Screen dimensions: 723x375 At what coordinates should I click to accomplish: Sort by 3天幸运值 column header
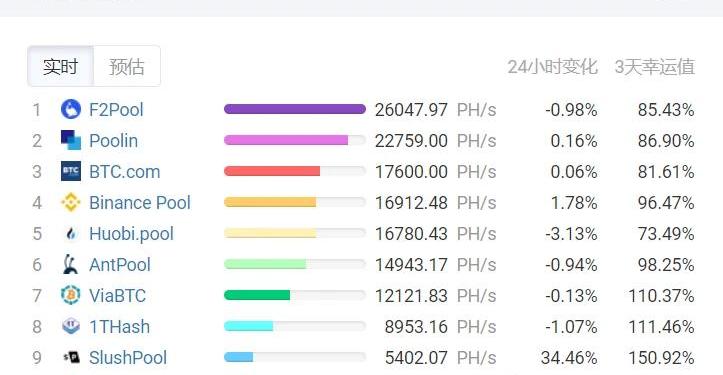point(655,67)
